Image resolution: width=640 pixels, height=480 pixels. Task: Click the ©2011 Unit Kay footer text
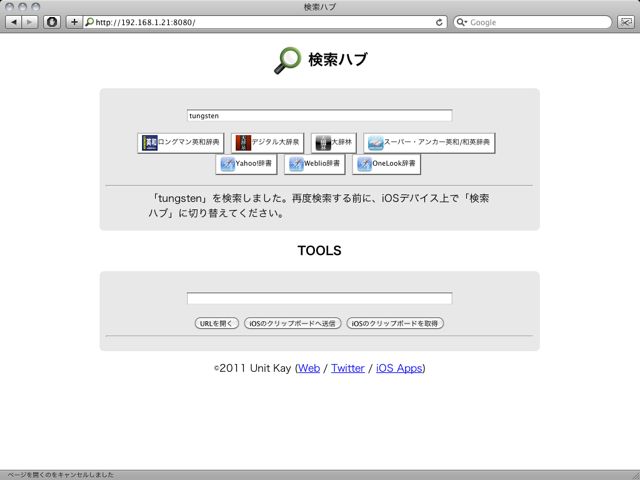pos(253,368)
